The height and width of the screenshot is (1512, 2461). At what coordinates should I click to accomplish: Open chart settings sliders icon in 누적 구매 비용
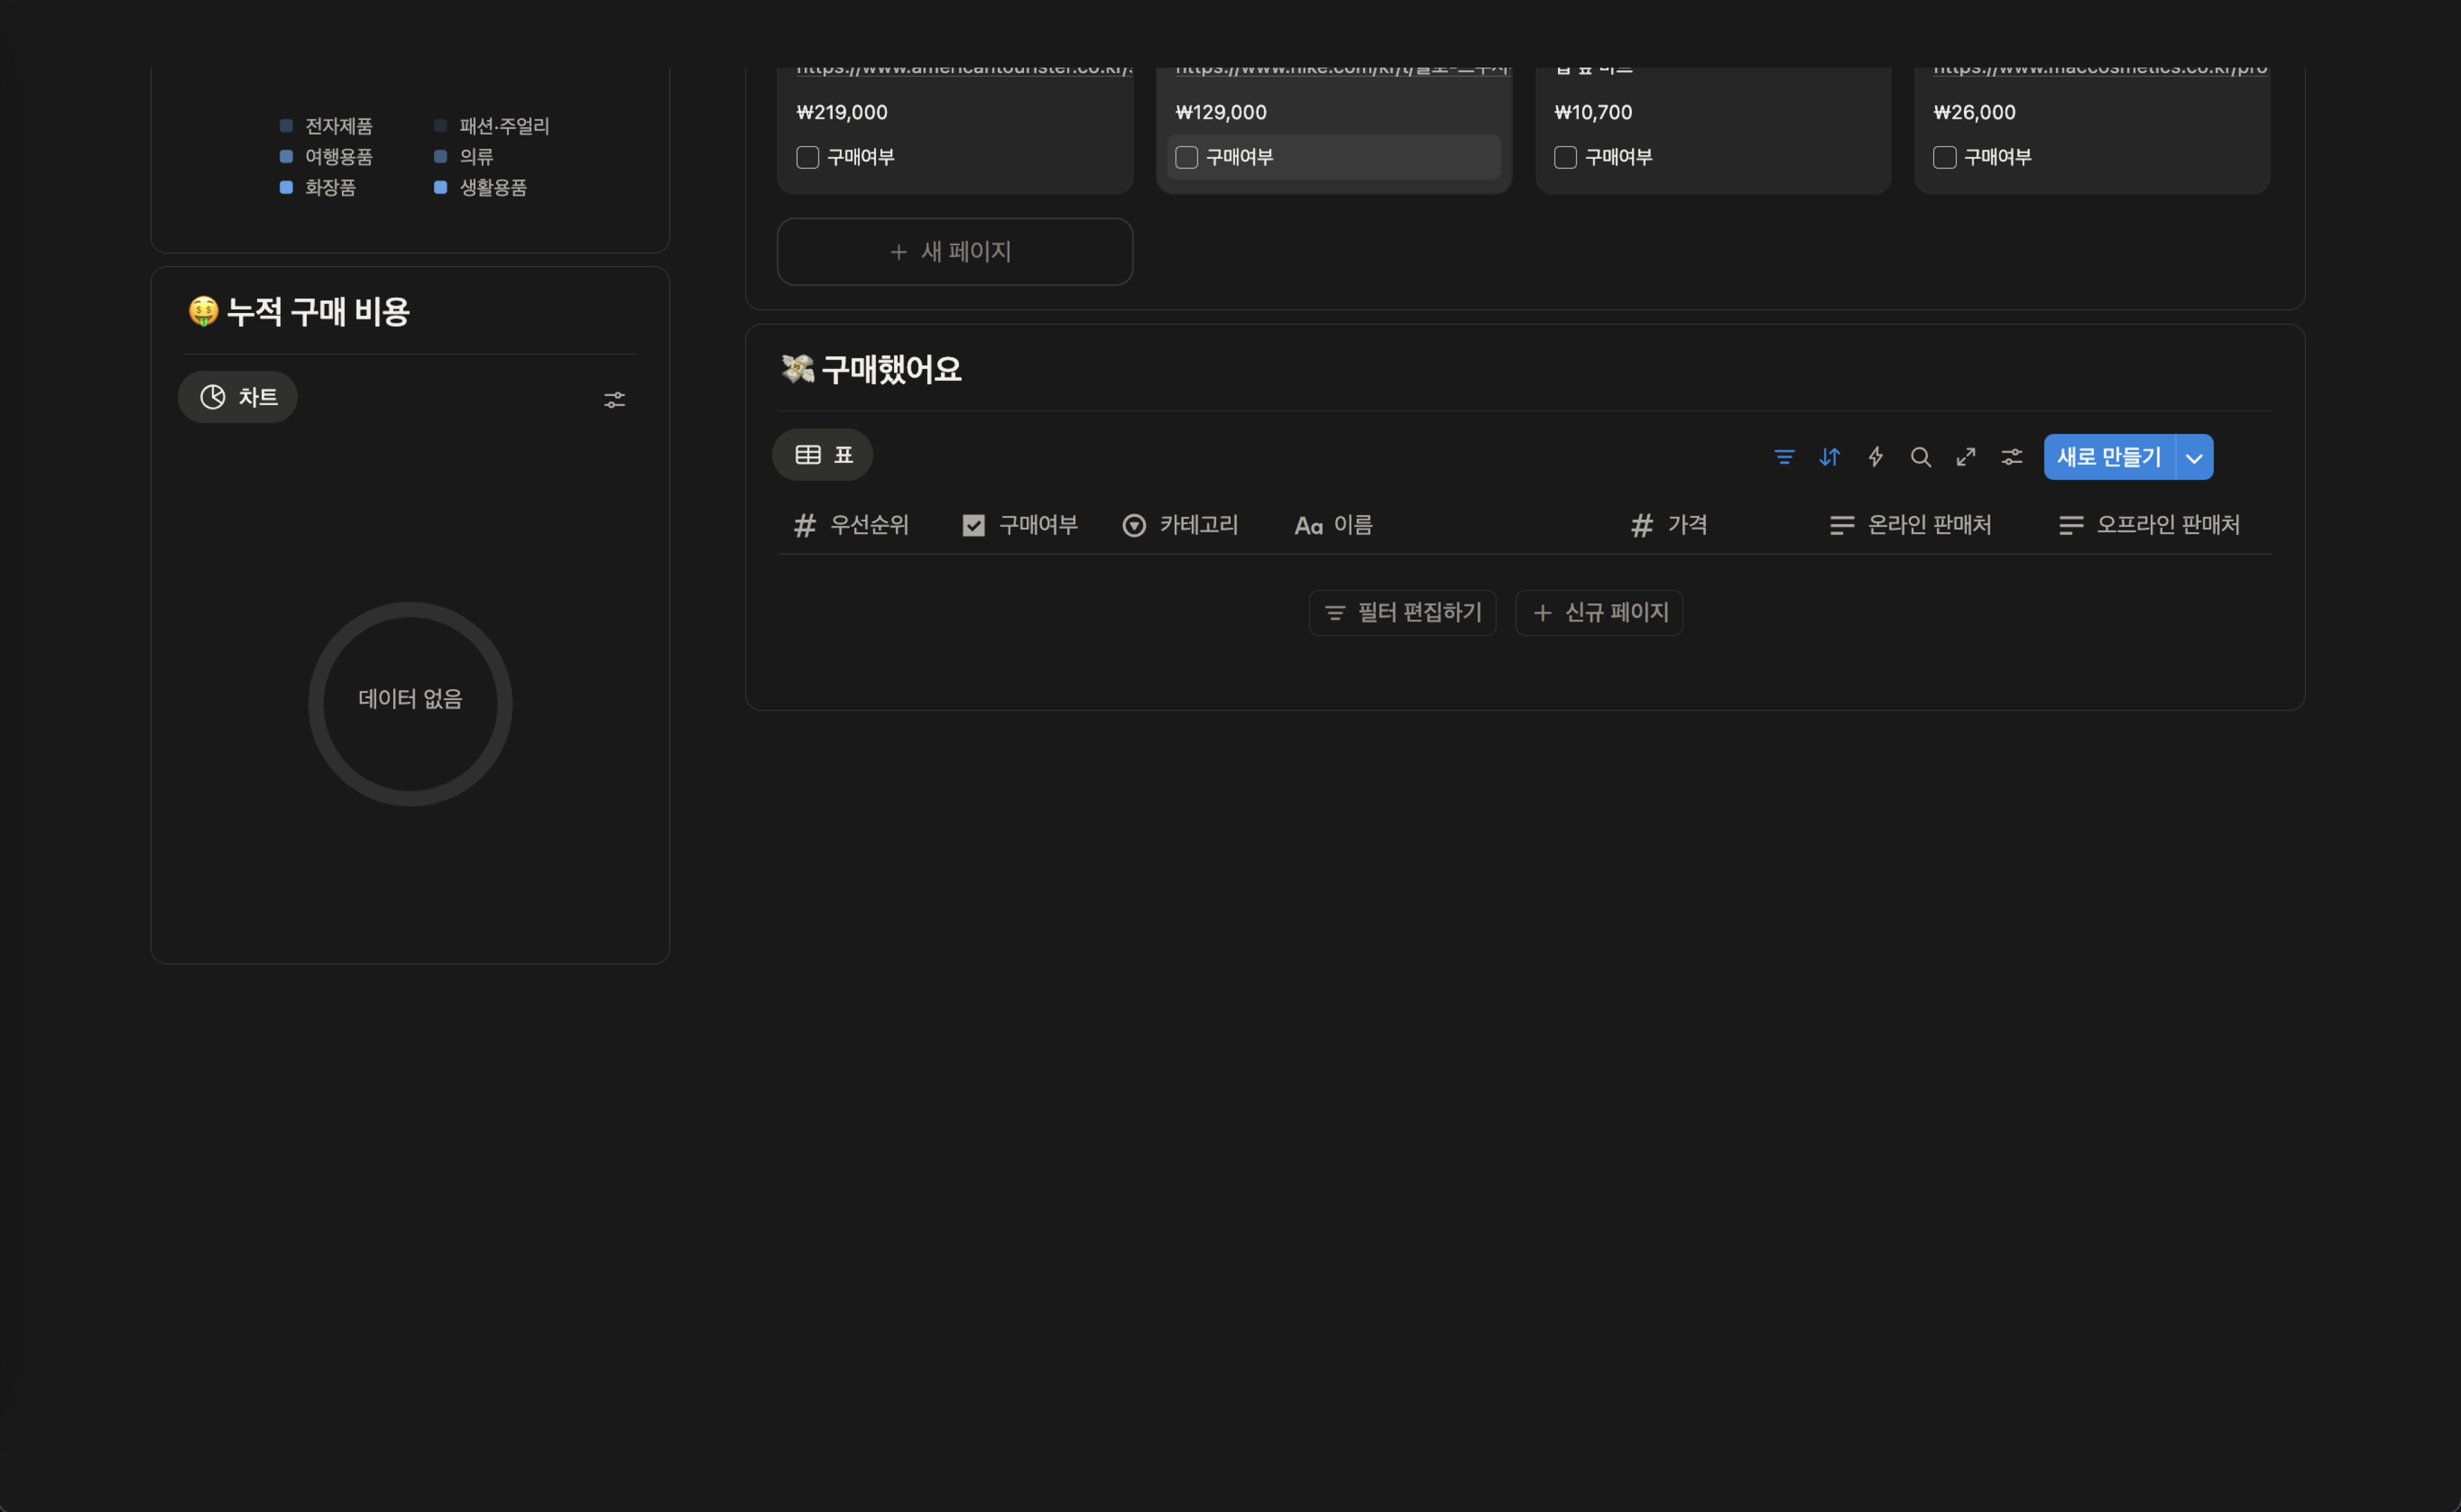click(614, 400)
